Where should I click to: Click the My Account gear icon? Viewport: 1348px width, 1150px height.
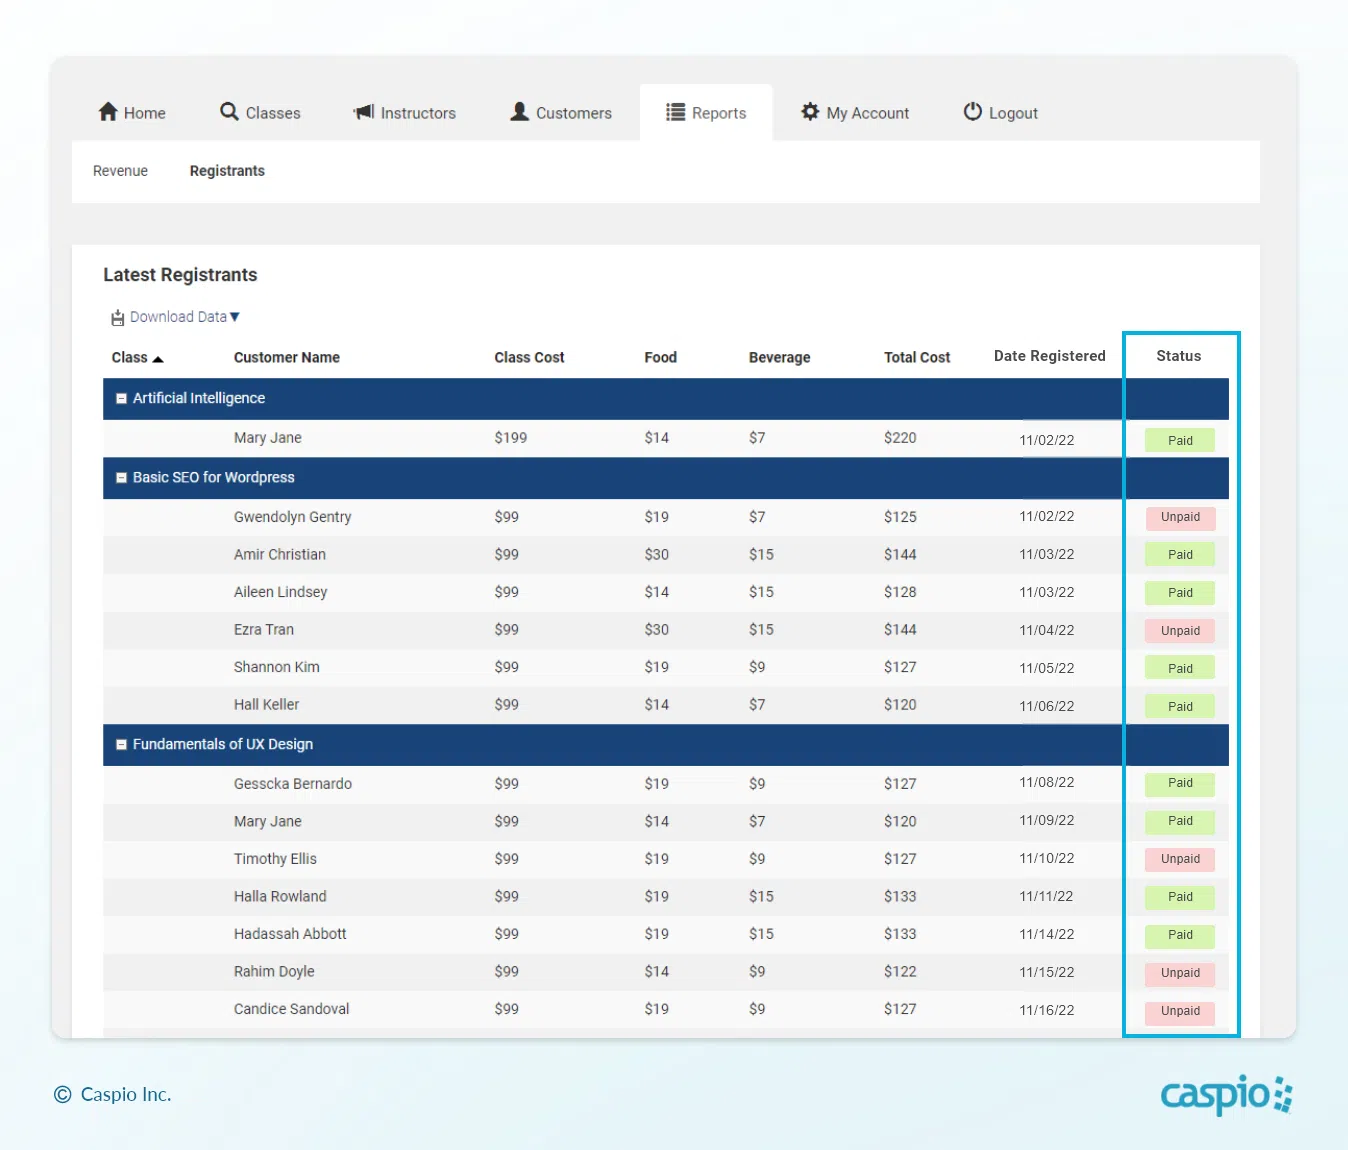810,112
